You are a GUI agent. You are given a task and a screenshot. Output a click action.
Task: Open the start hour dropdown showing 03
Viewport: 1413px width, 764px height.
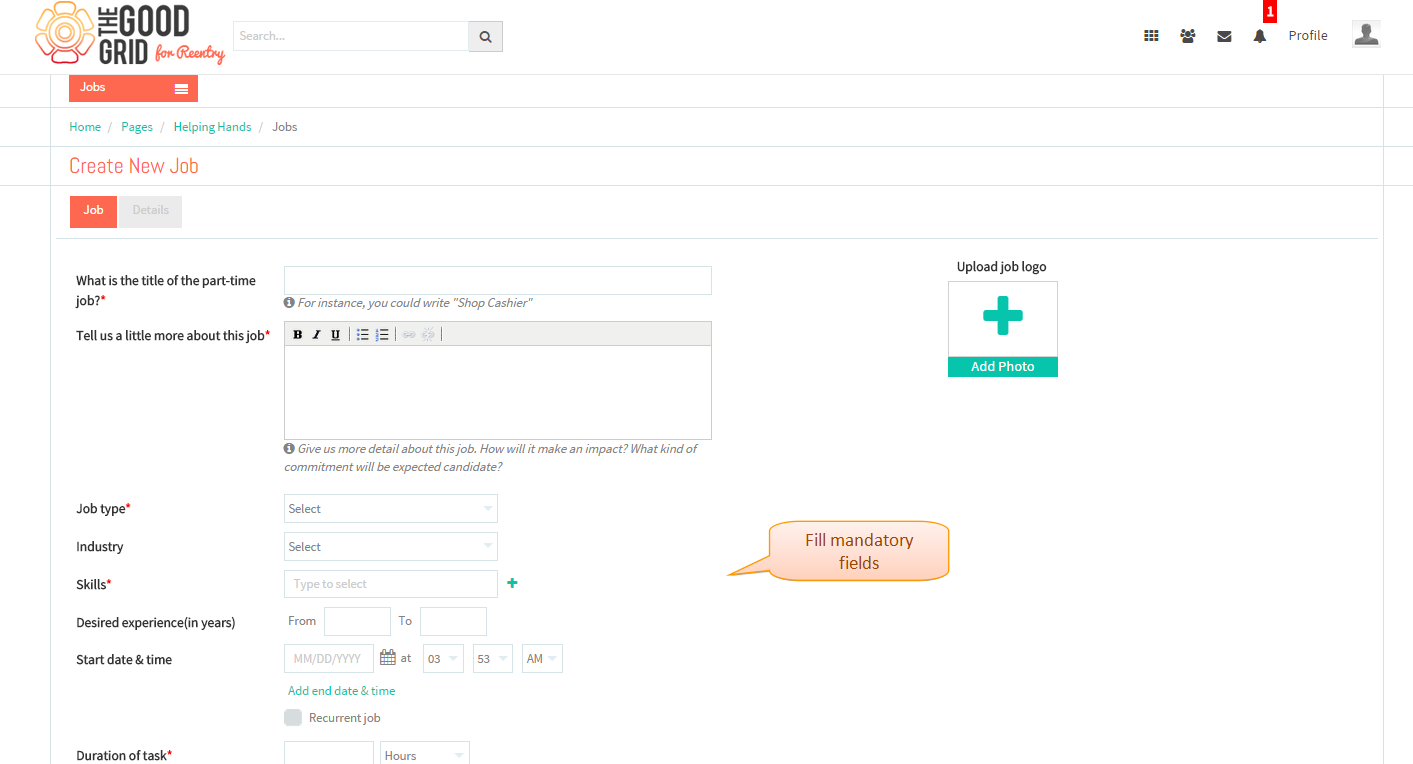click(444, 658)
